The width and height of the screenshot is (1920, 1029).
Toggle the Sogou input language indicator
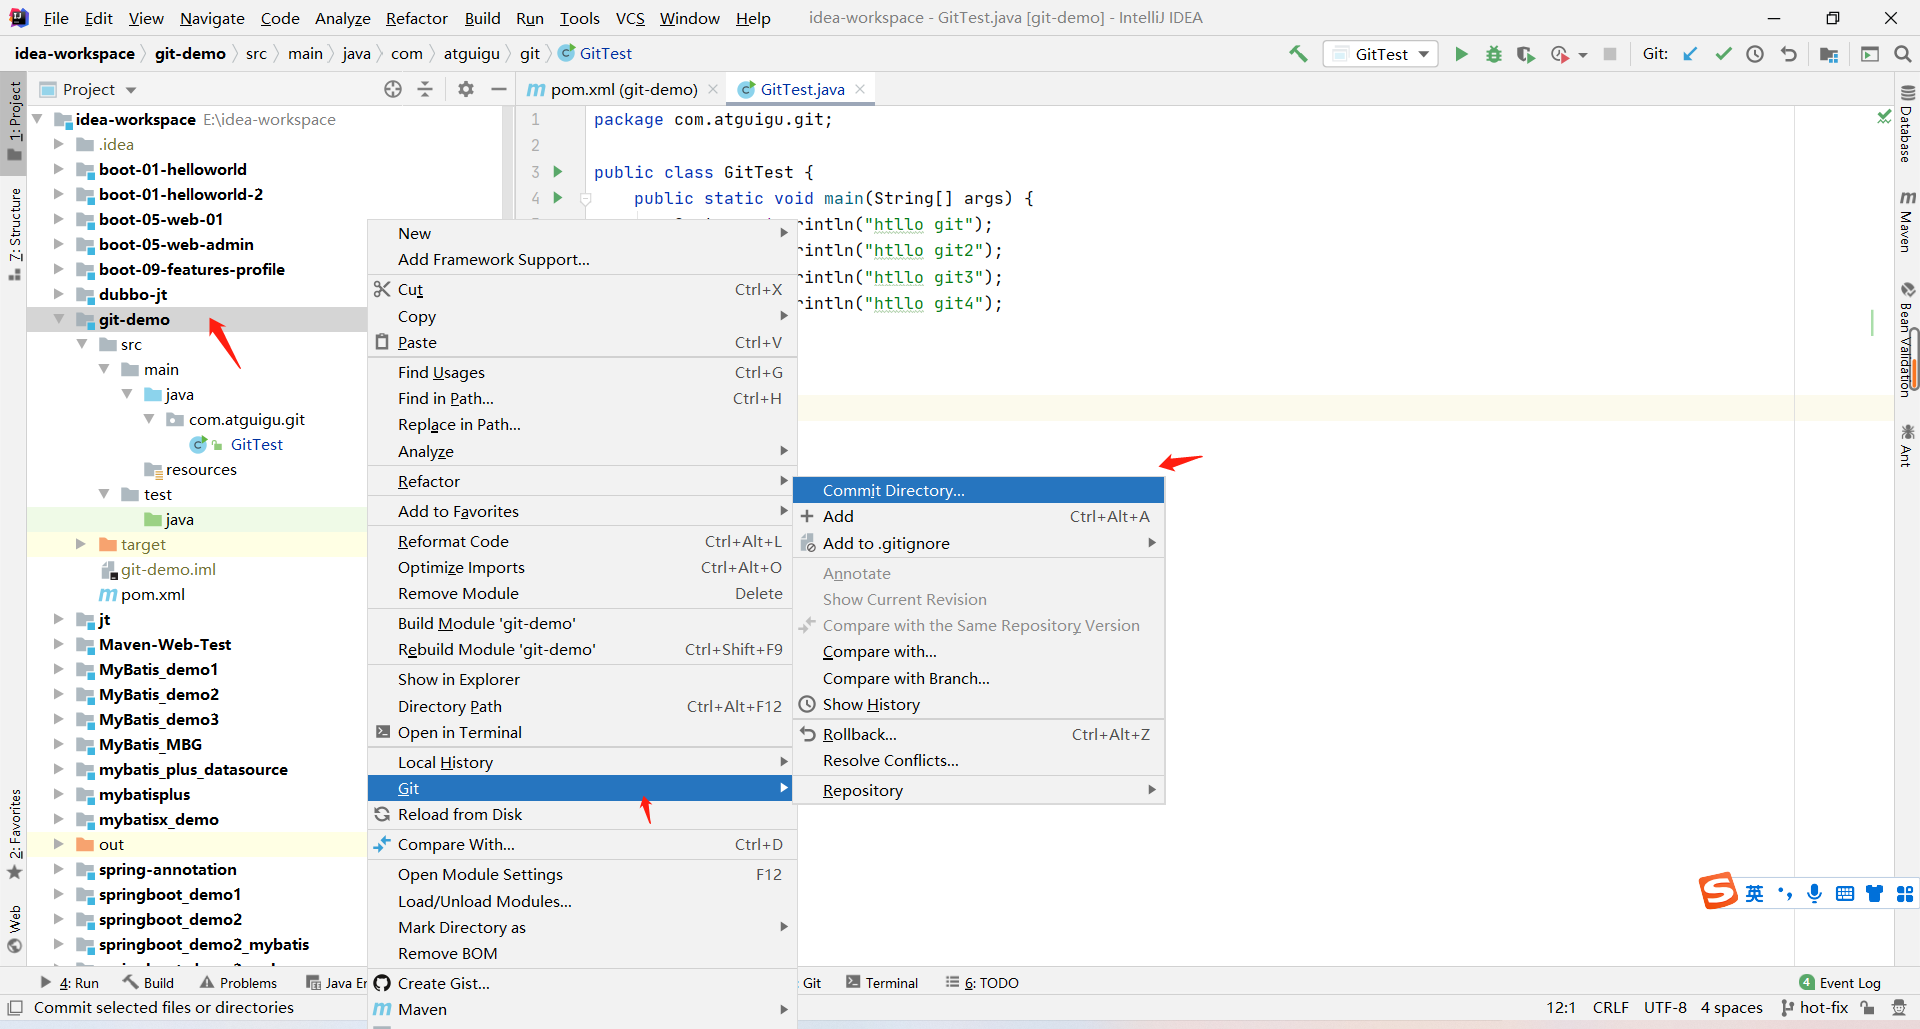click(1755, 894)
